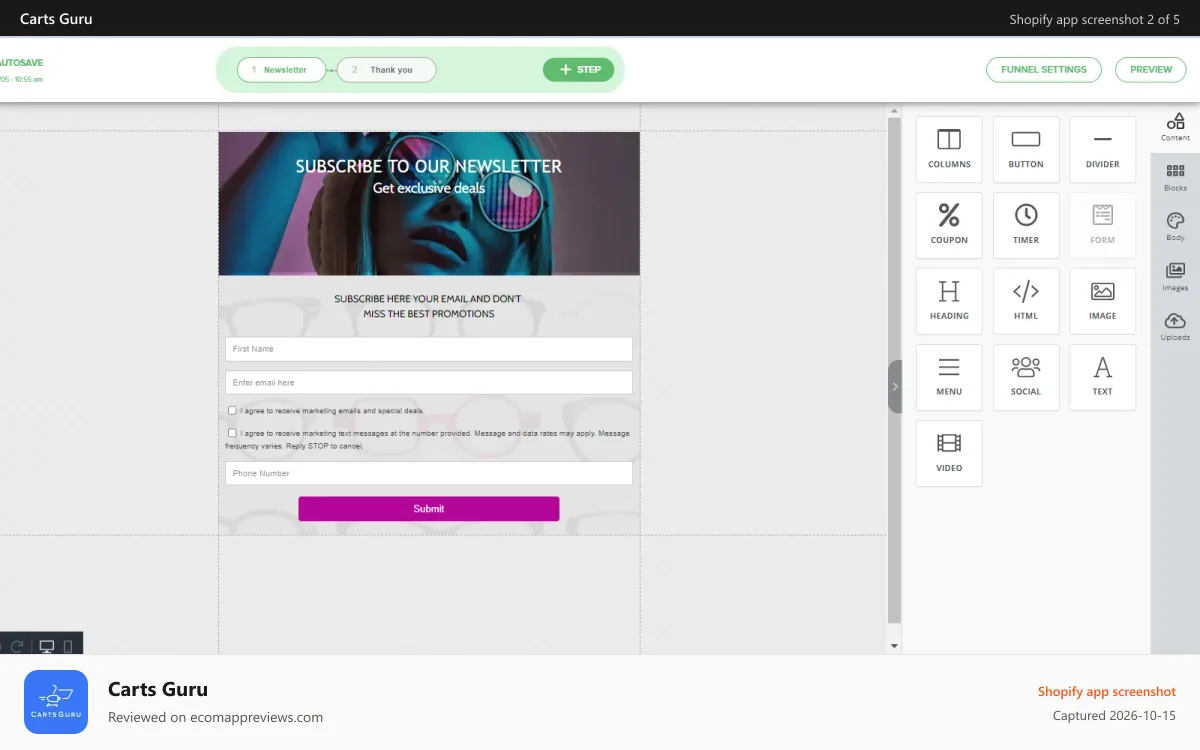Click the 'Shopify app screenshot' link

click(1107, 692)
